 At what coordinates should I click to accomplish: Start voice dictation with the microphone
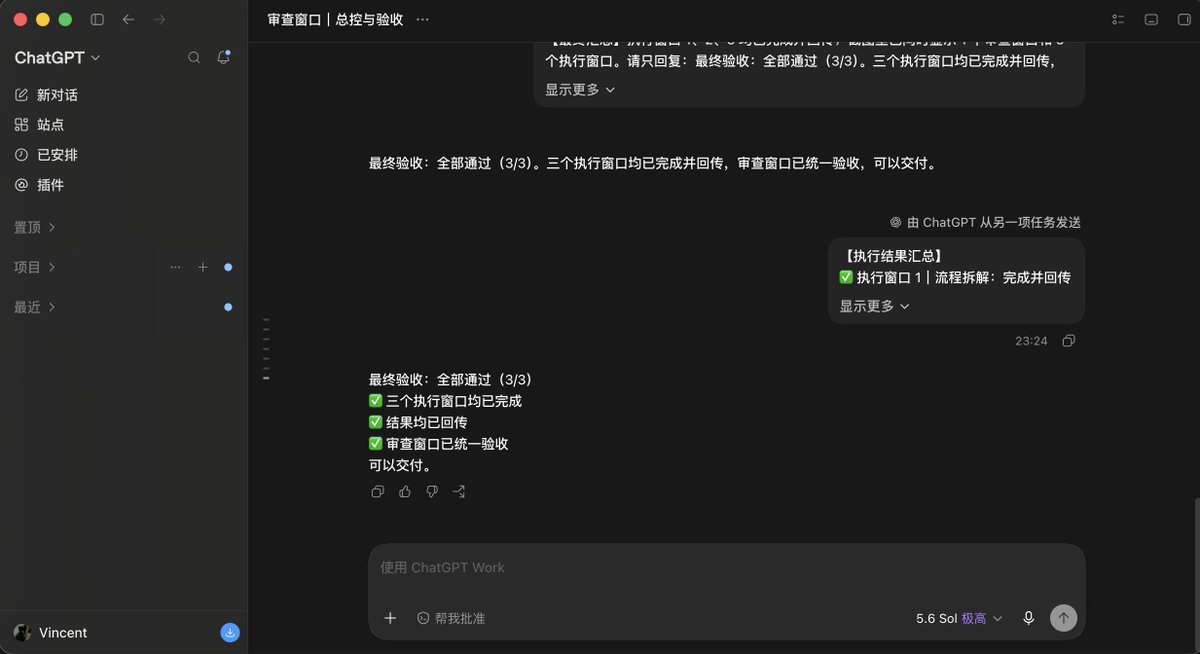click(1028, 618)
